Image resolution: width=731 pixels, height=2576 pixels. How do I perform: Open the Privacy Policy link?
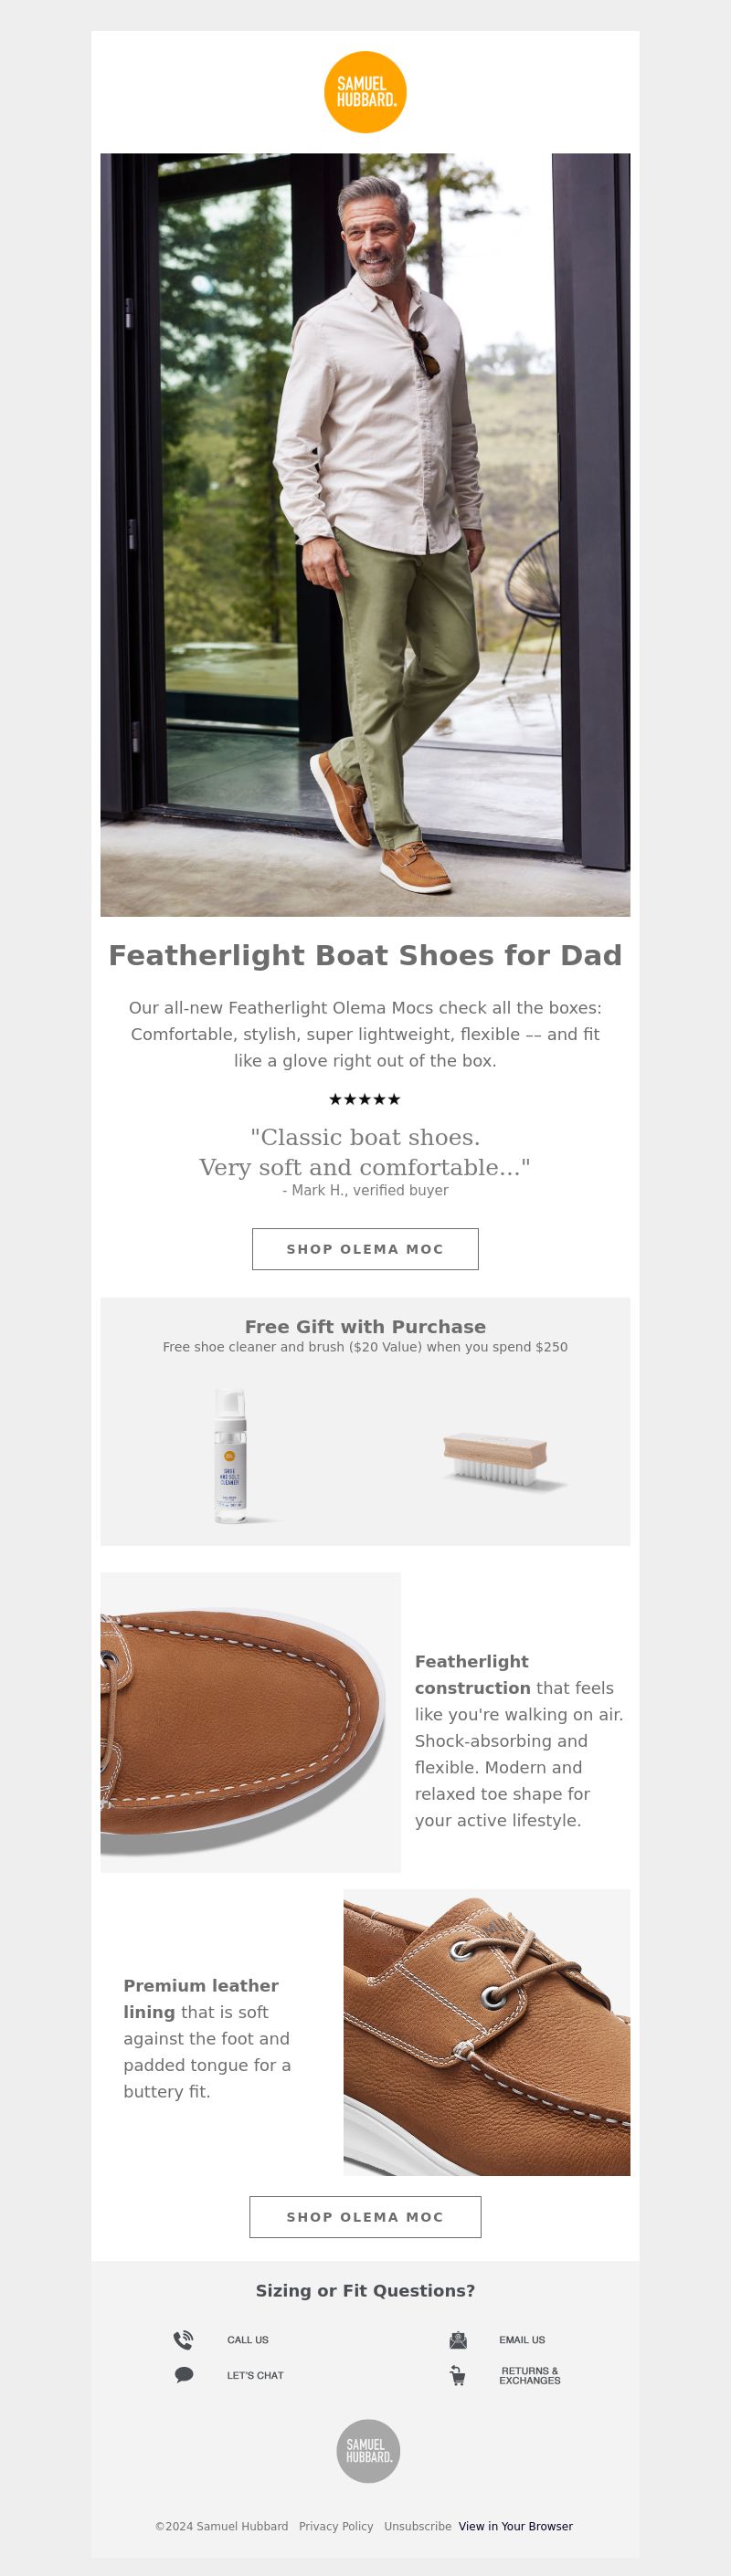pyautogui.click(x=336, y=2526)
